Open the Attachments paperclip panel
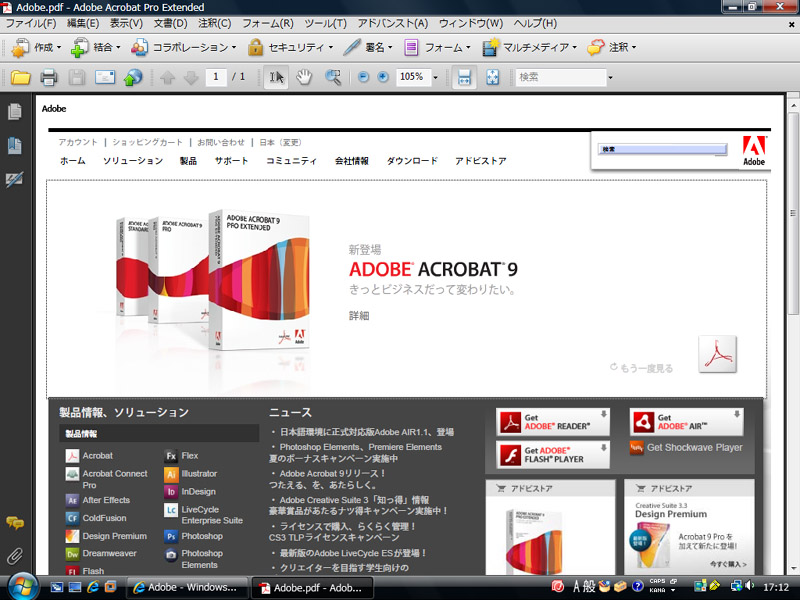 [x=15, y=556]
